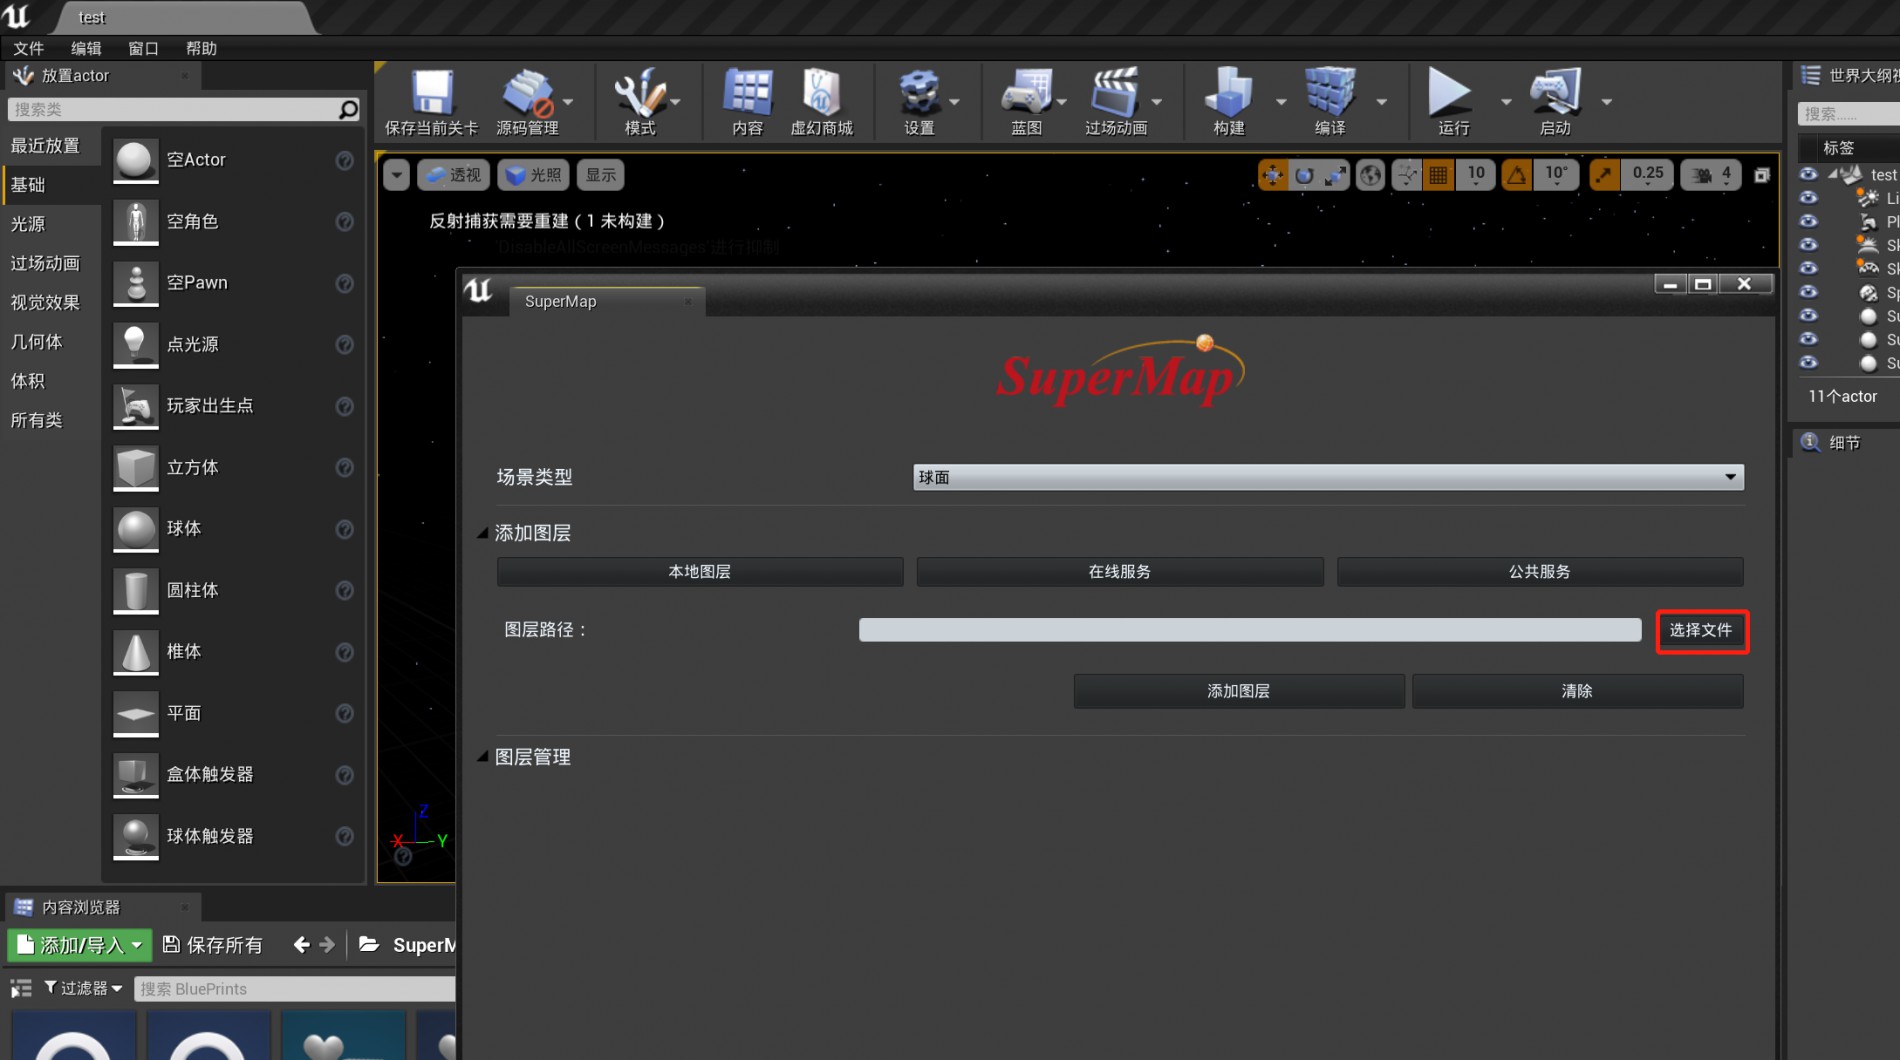The image size is (1900, 1060).
Task: Open rotation snap 10° dropdown
Action: point(1556,175)
